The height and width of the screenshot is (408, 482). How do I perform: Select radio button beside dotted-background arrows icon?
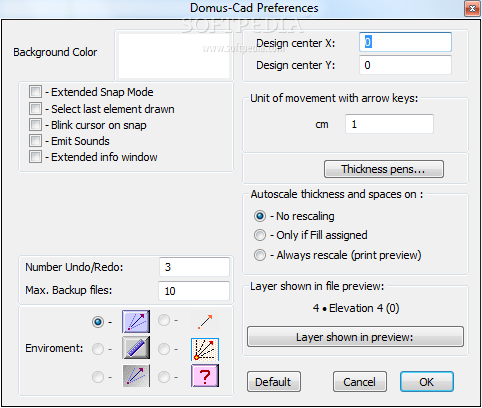coord(164,349)
